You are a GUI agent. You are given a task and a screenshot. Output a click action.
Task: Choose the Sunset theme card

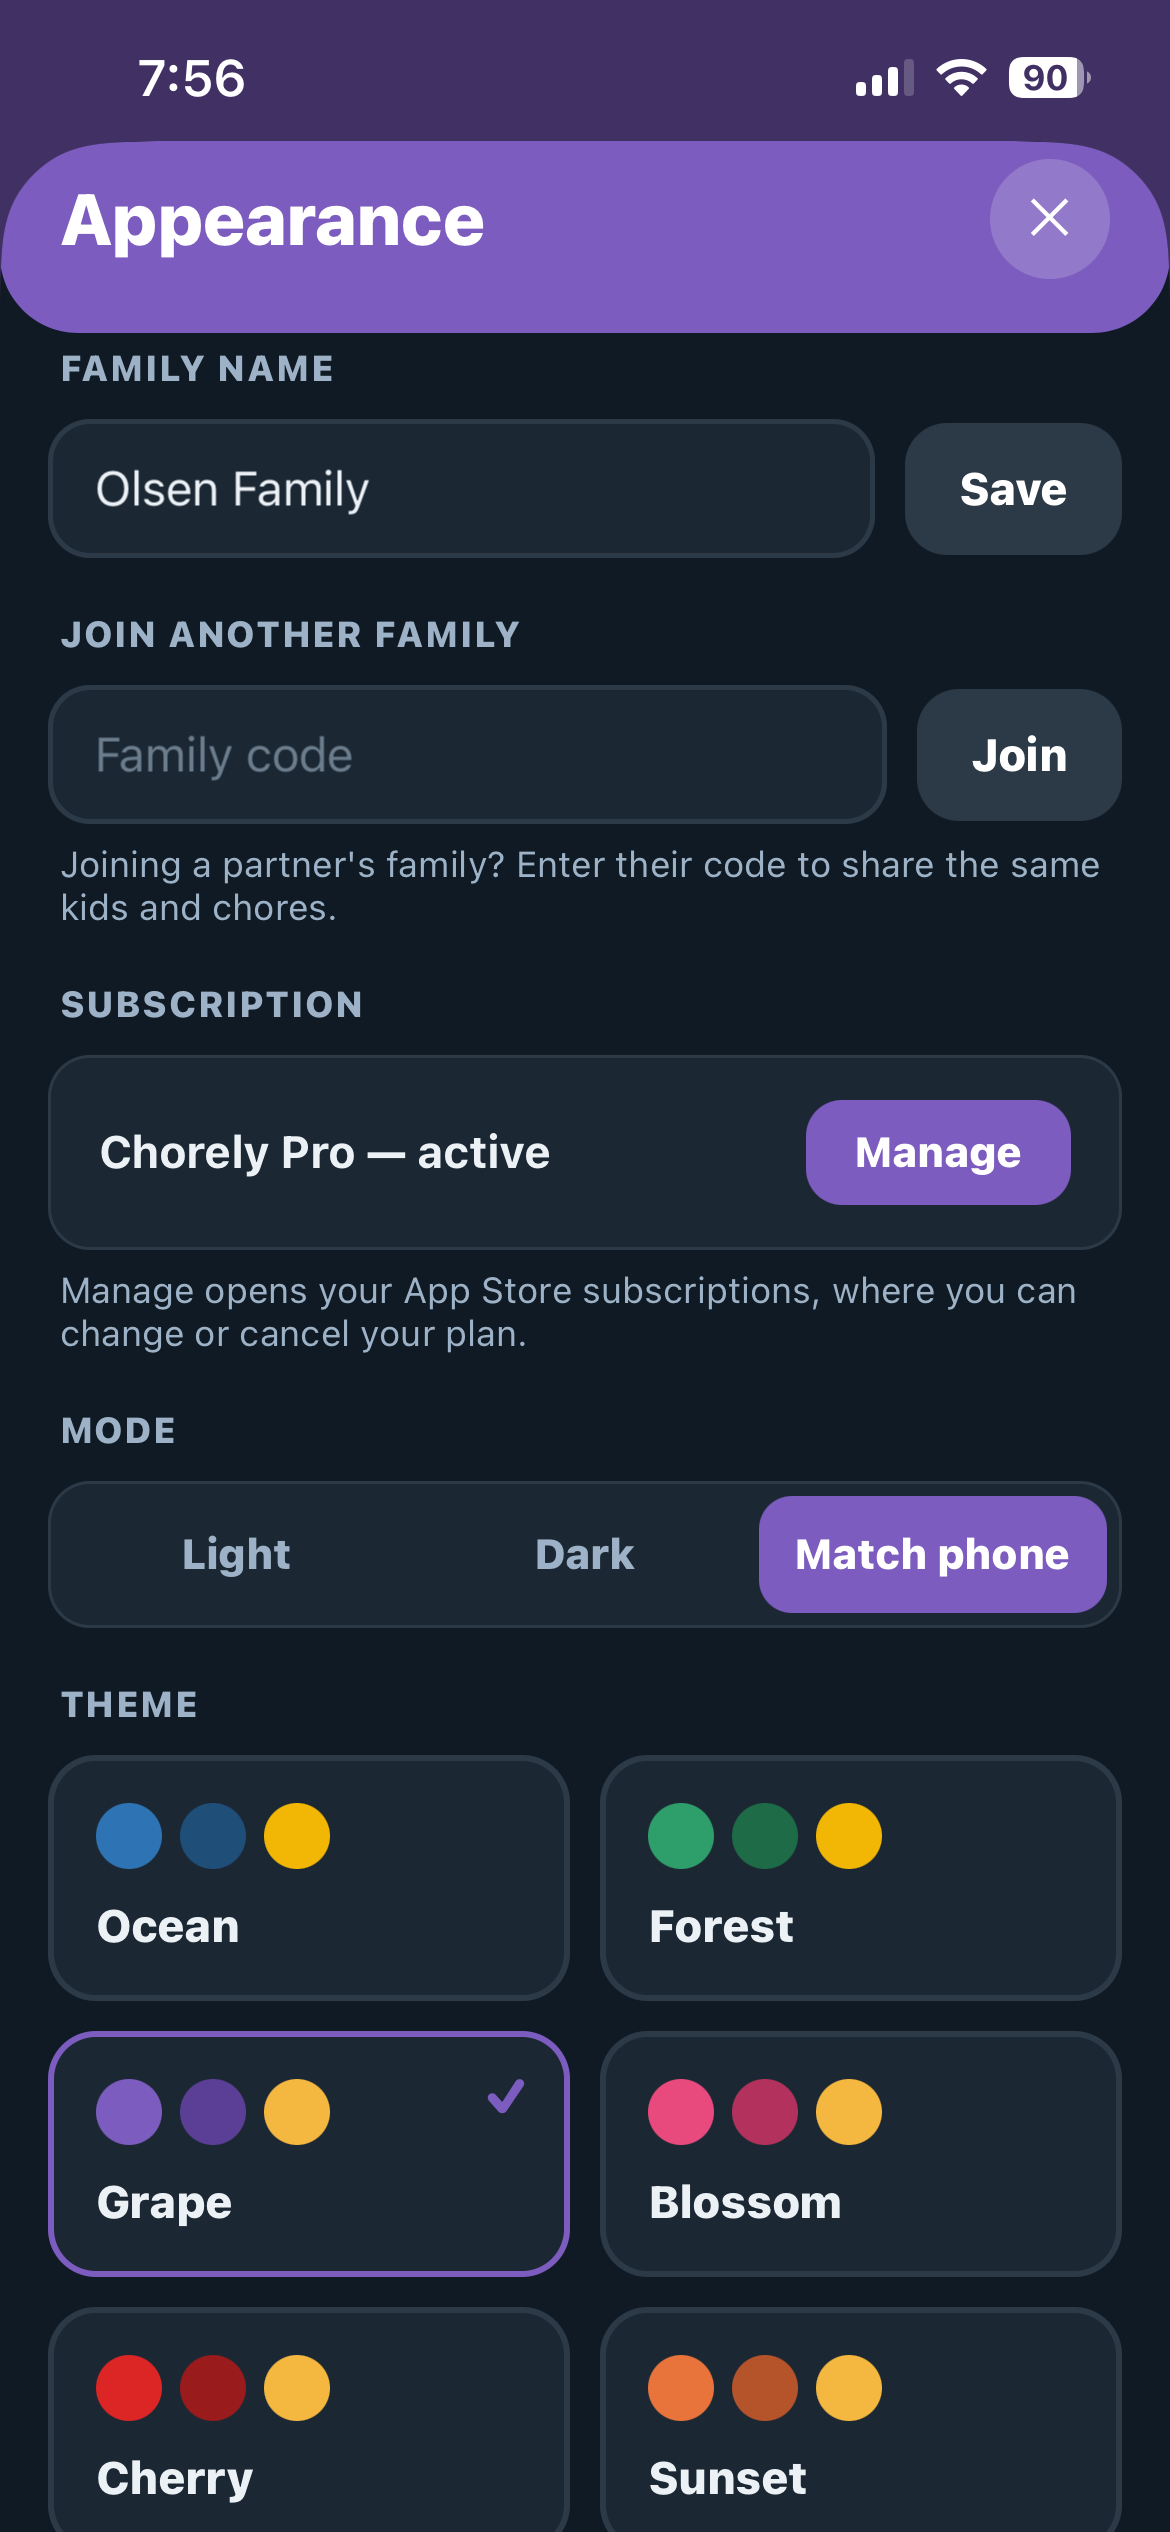(861, 2420)
